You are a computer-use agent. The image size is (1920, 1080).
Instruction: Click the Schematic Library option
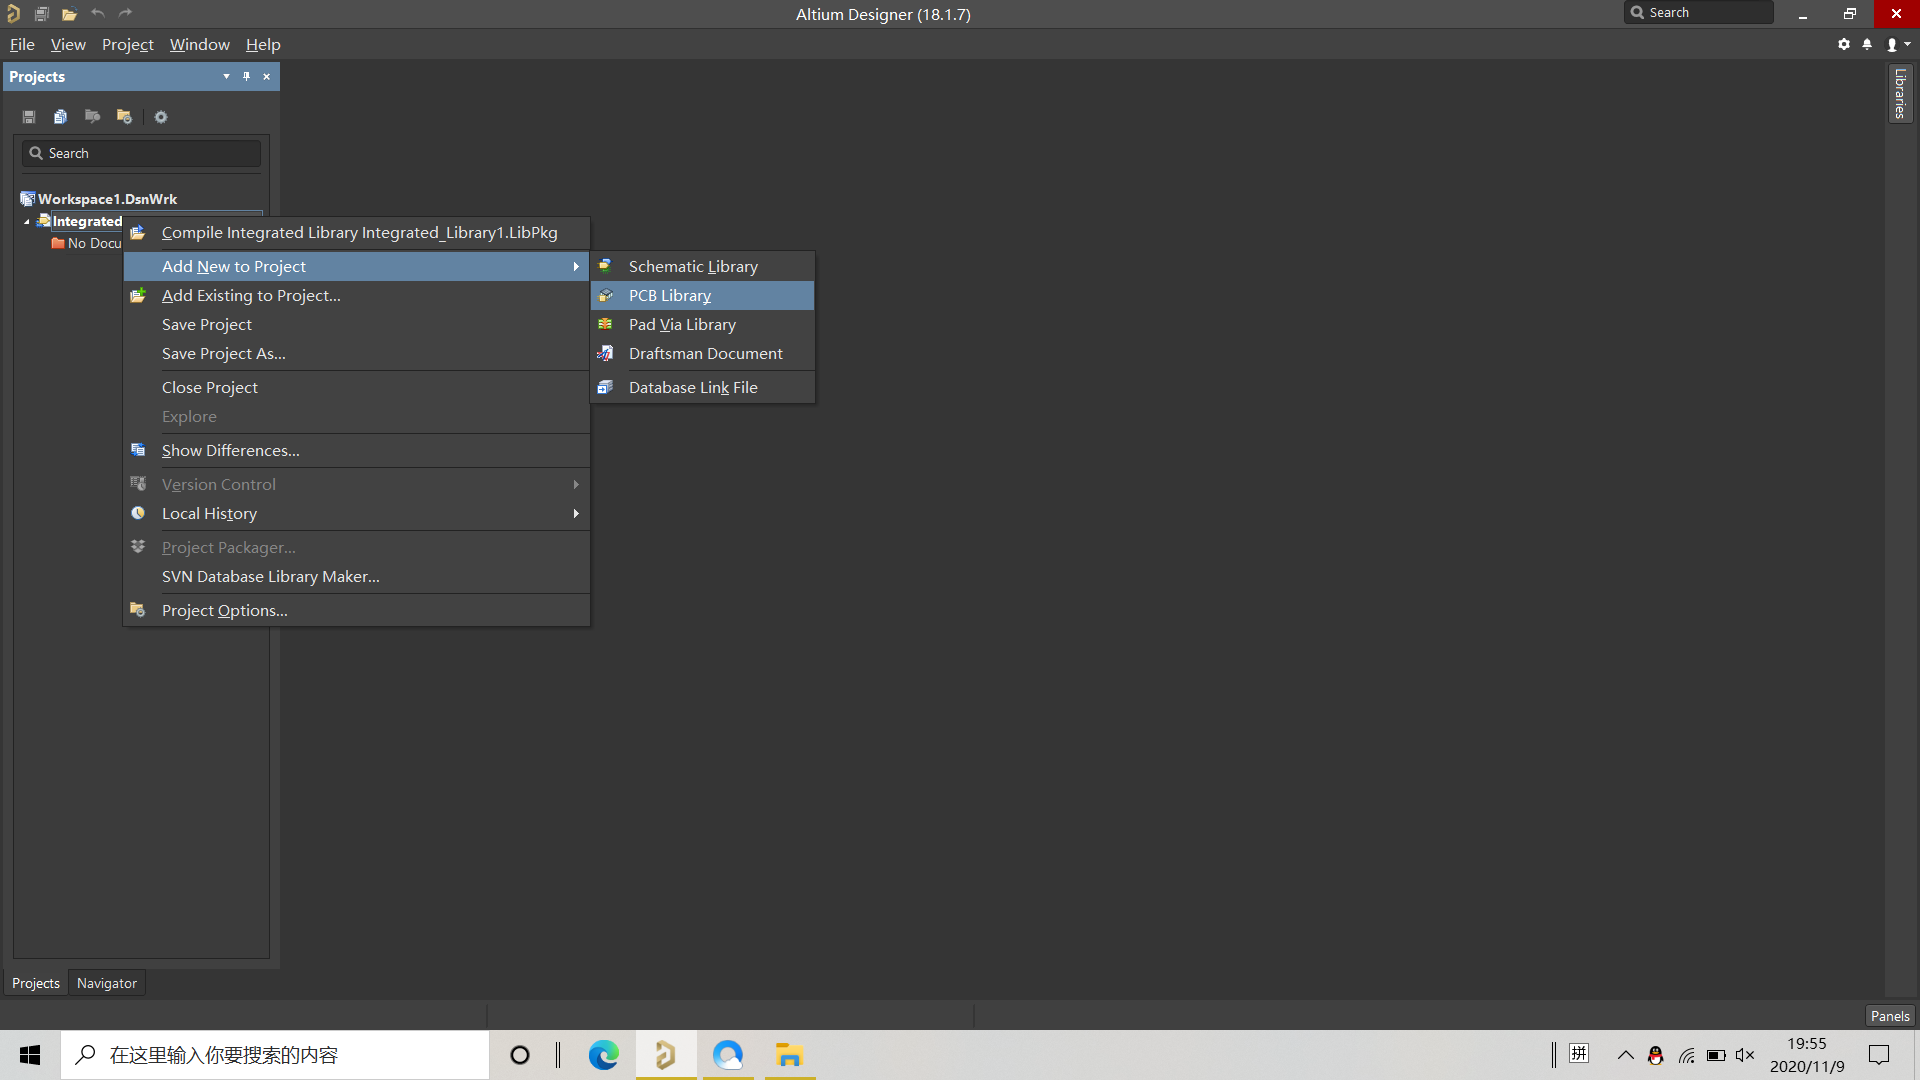[x=694, y=265]
